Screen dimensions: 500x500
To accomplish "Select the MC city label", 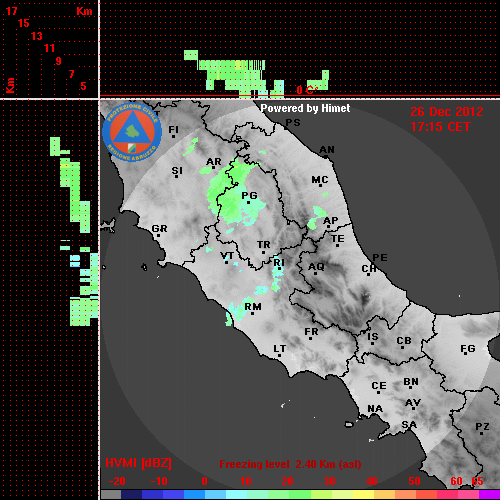I will click(x=320, y=180).
